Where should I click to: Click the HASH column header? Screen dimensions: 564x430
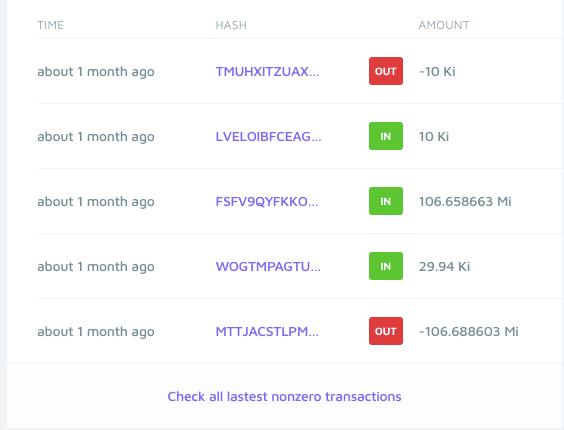point(231,25)
